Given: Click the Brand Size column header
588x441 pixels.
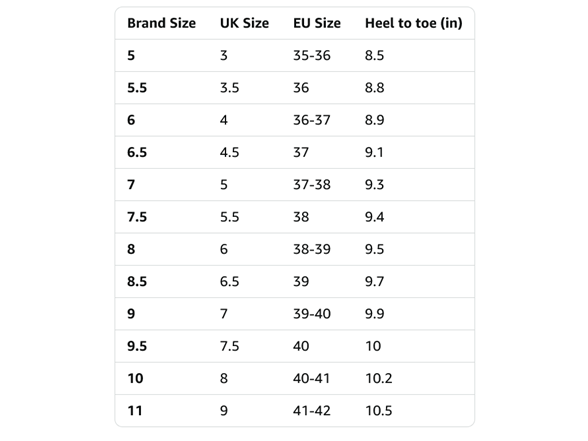Looking at the screenshot, I should (161, 23).
